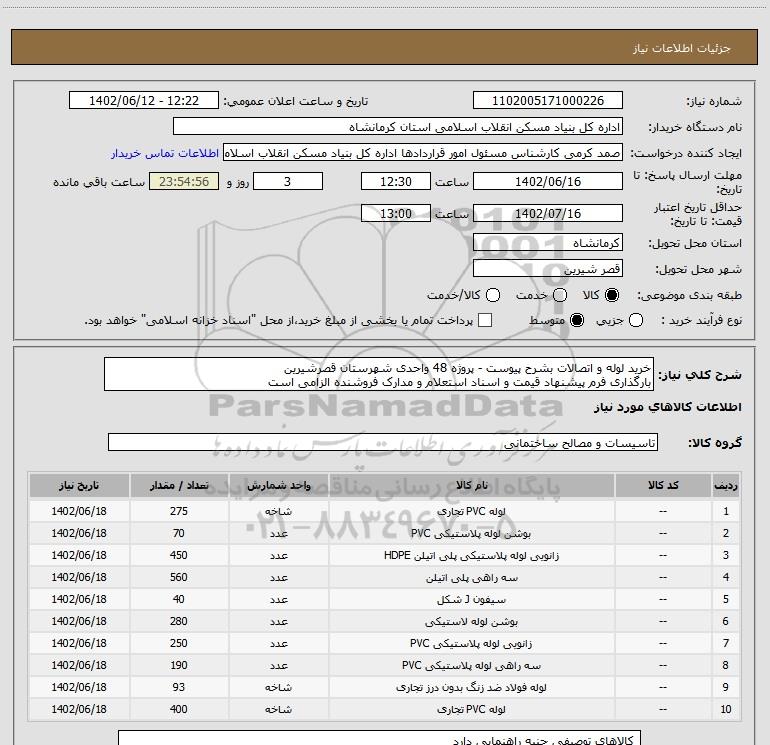Click quantity 275 in row 1
This screenshot has height=745, width=770.
(x=179, y=511)
